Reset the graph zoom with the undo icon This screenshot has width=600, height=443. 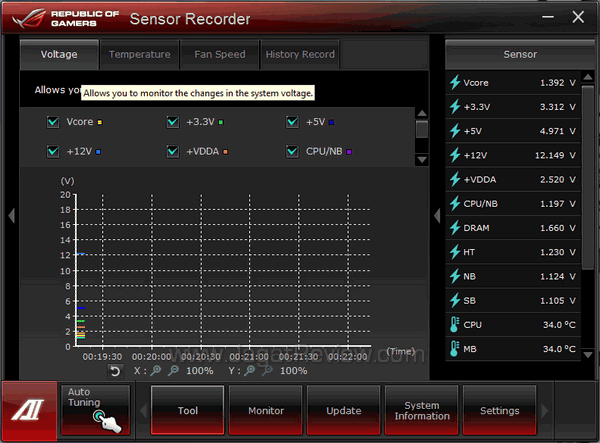(115, 371)
